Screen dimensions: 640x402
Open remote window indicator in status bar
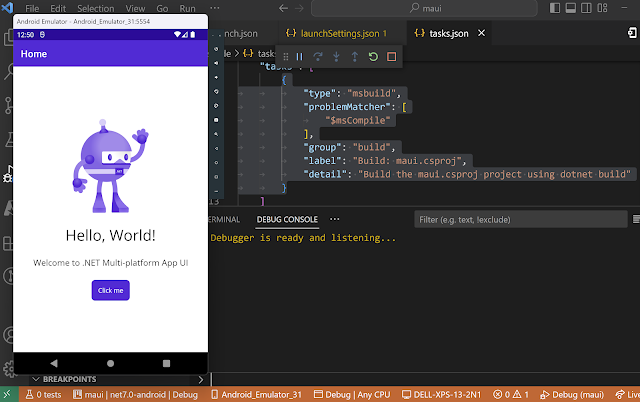(x=8, y=394)
